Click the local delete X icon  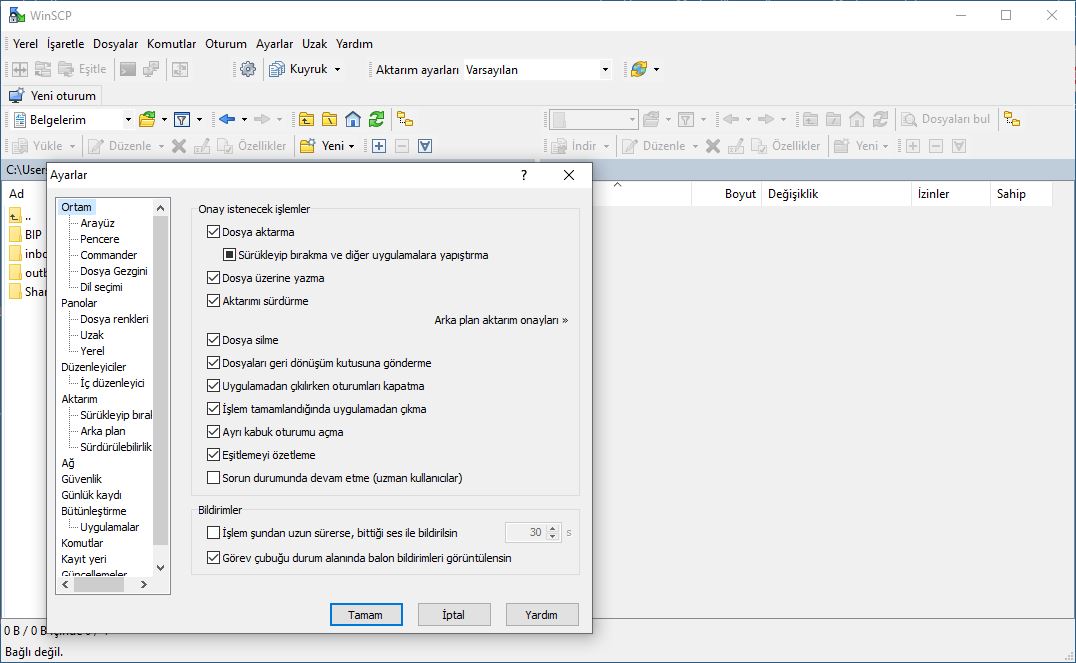coord(178,146)
